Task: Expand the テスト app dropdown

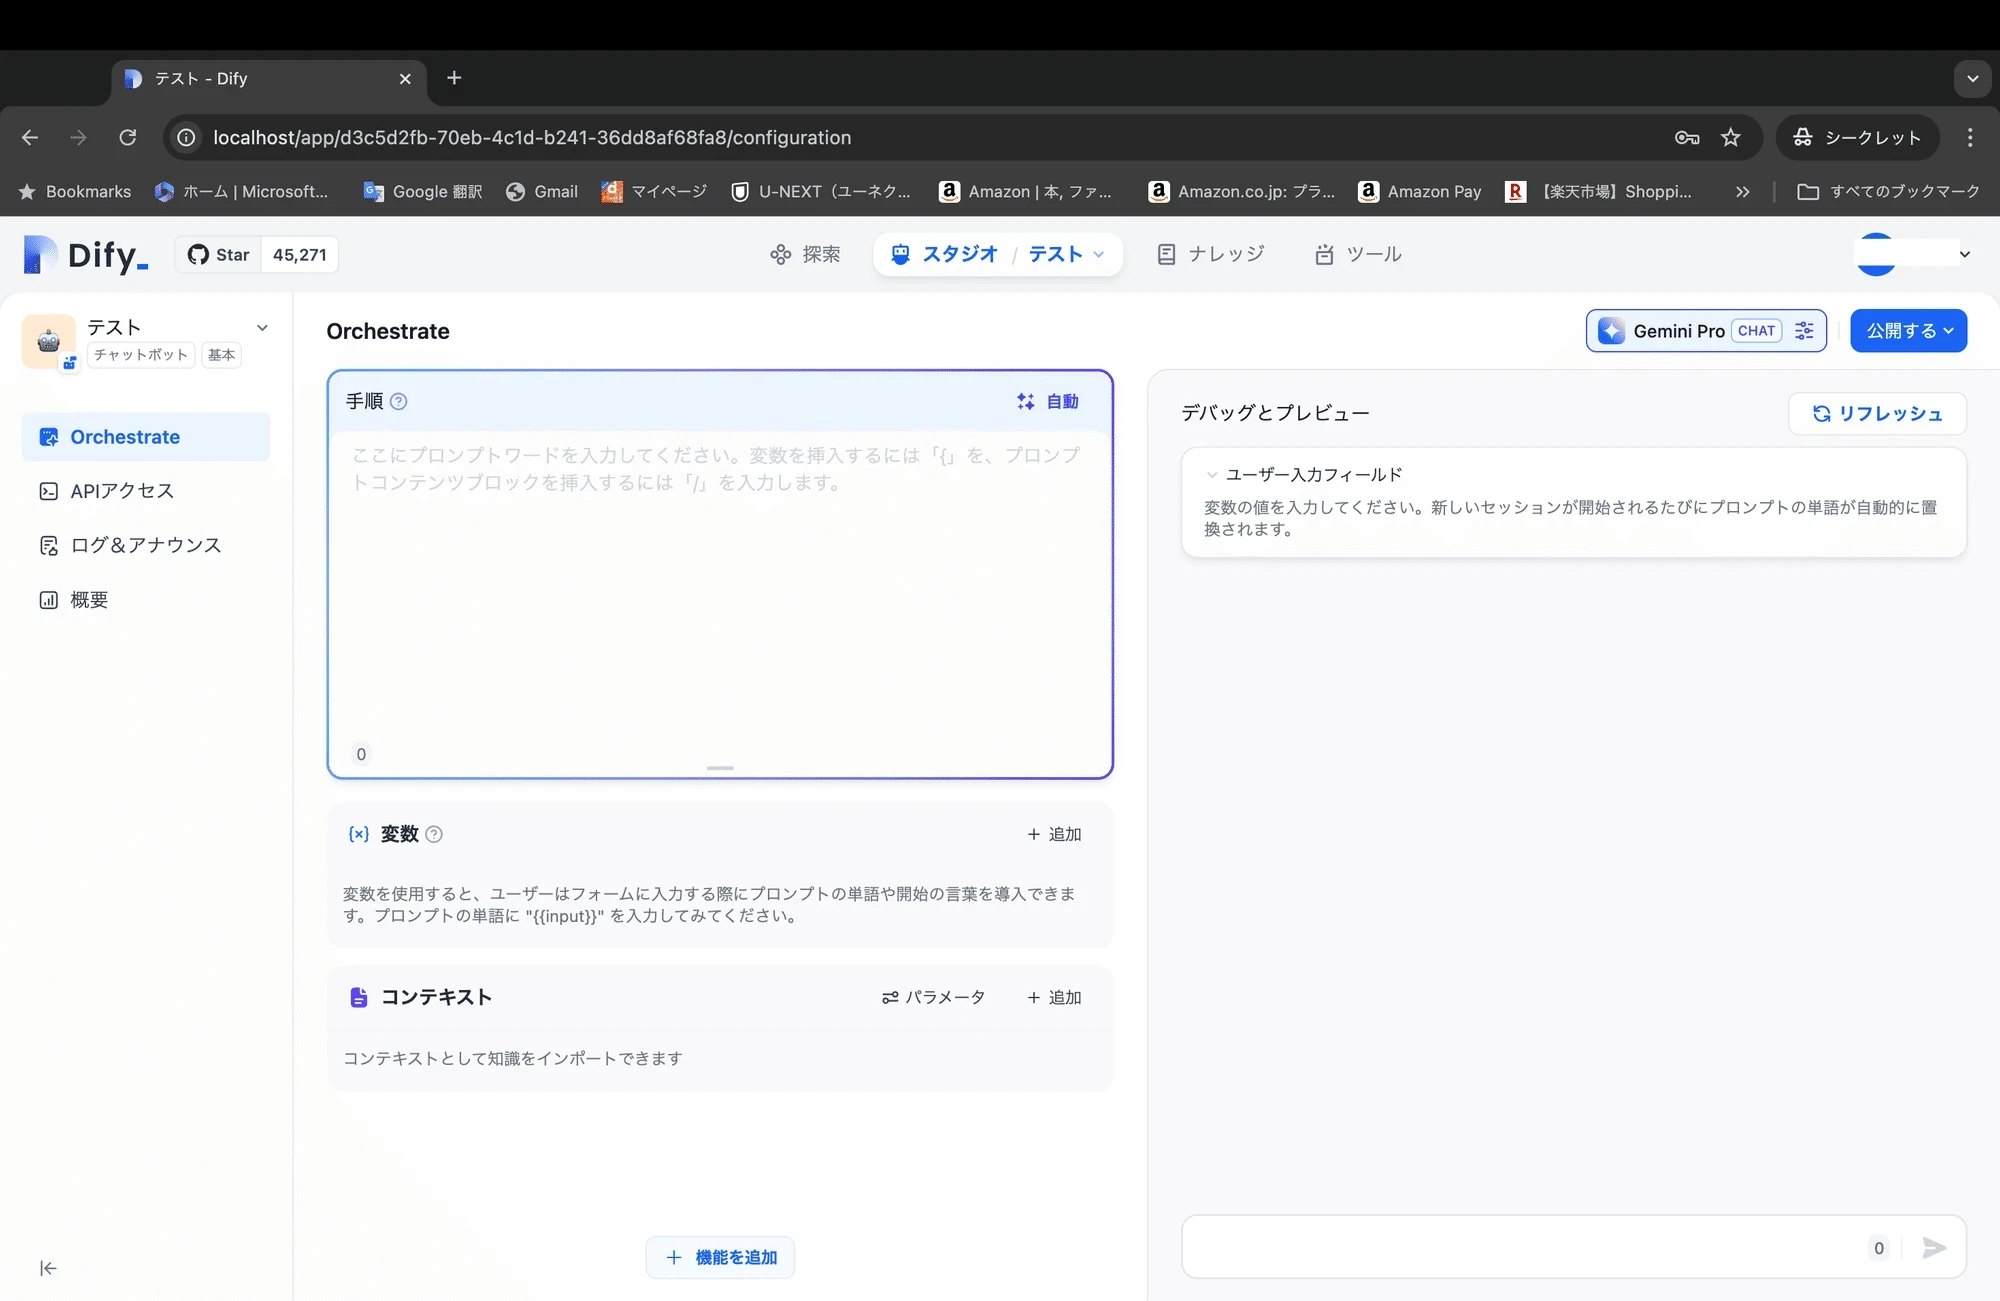Action: click(x=262, y=327)
